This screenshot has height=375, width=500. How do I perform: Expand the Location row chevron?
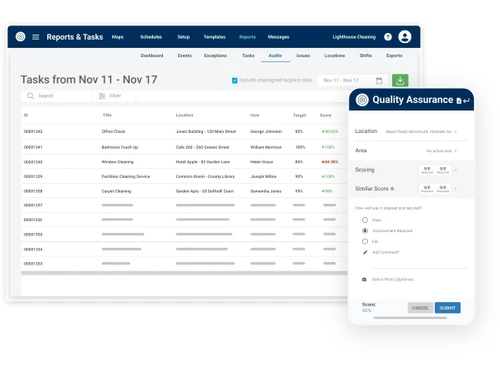click(456, 132)
